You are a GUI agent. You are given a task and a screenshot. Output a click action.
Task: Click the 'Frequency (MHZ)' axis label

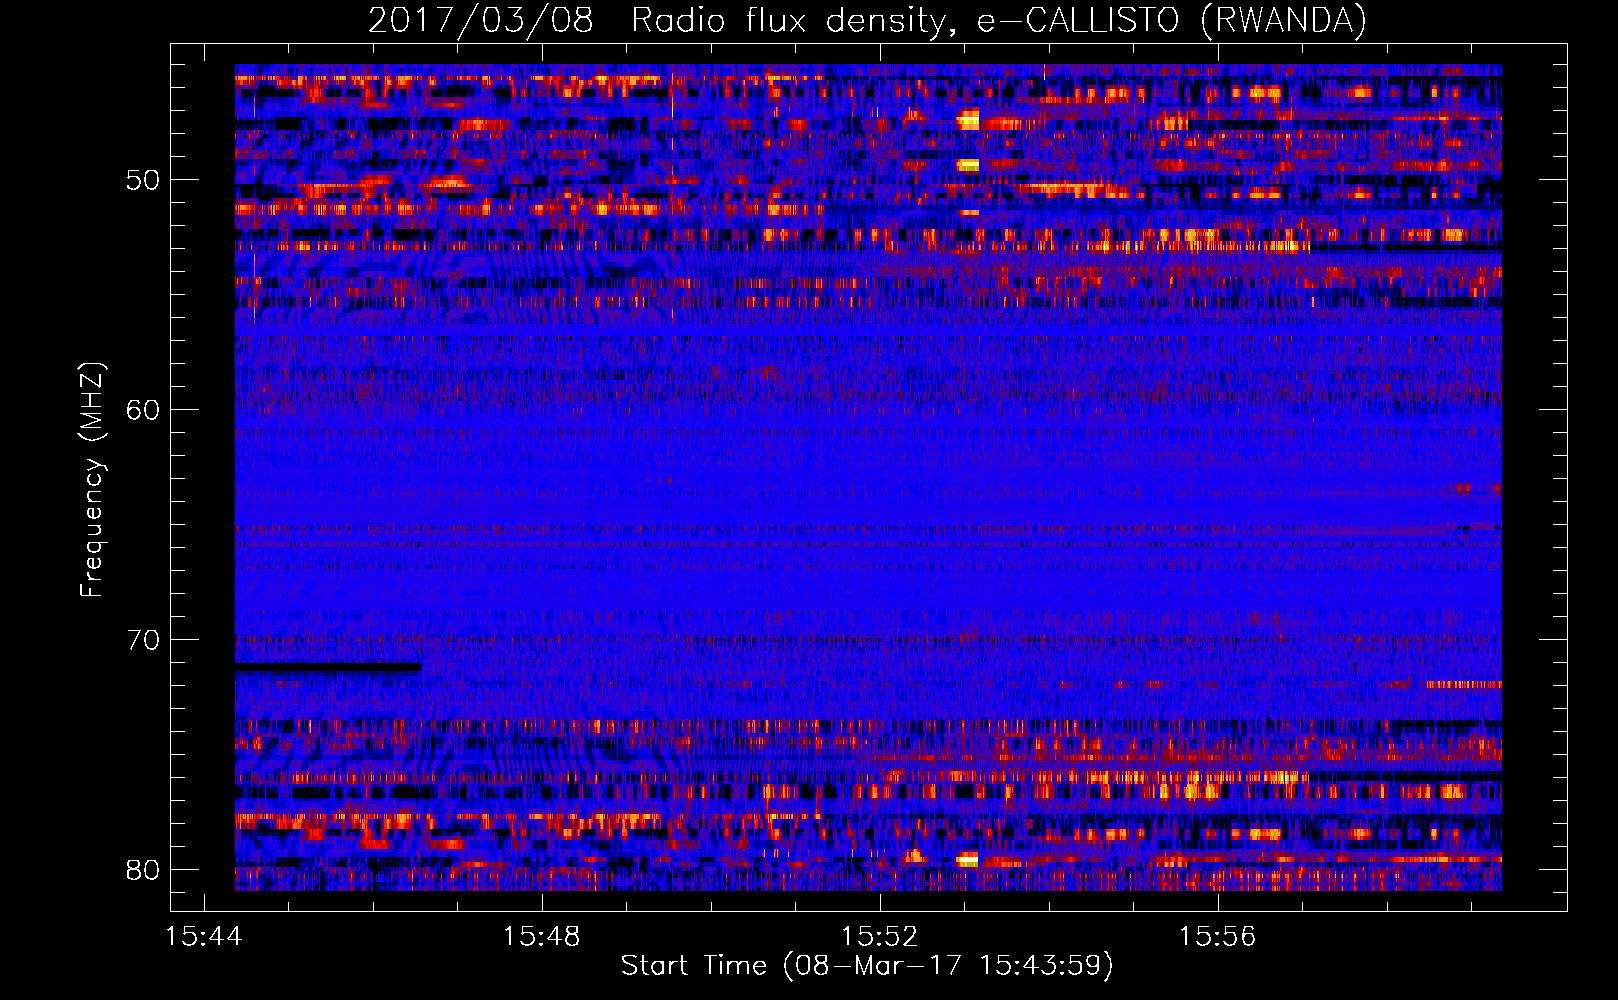pyautogui.click(x=91, y=480)
